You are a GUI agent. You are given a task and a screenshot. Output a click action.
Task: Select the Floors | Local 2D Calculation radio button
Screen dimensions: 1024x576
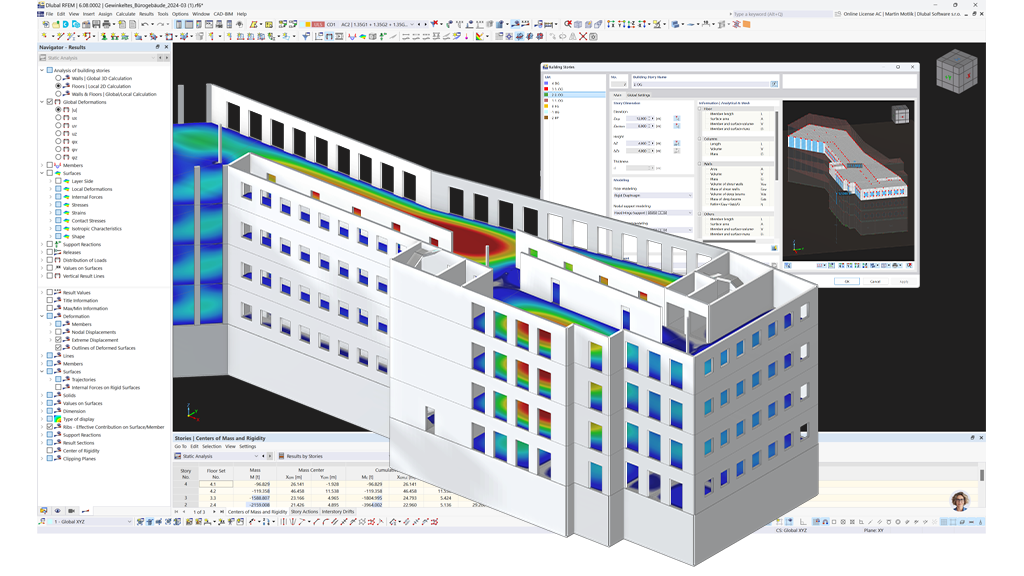(x=57, y=87)
